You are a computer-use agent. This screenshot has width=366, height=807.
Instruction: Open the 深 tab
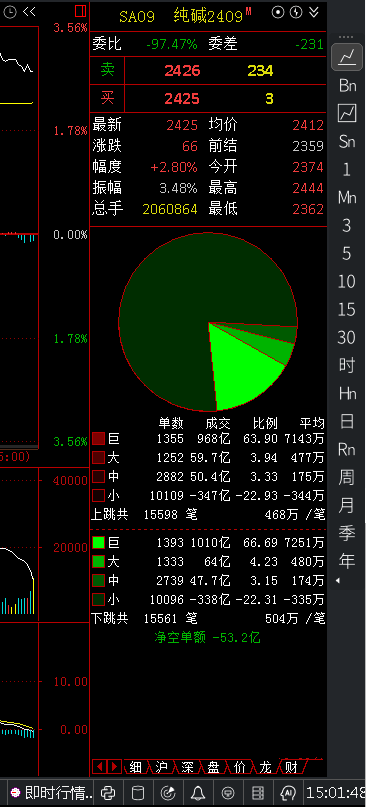pos(187,767)
